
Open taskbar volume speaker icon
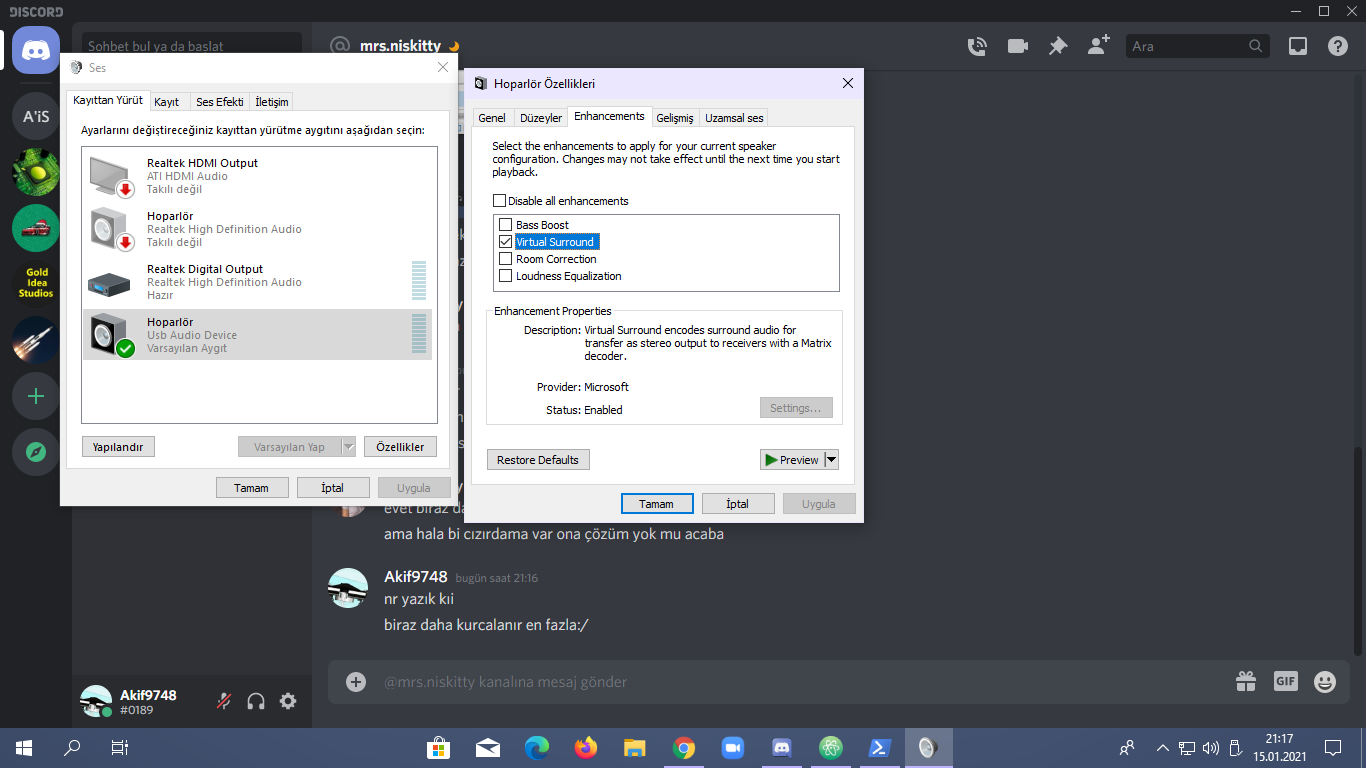pos(1211,748)
